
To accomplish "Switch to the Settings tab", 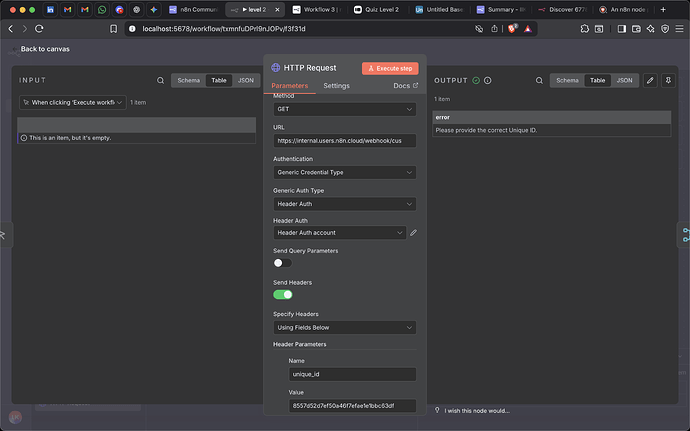I will (x=336, y=86).
